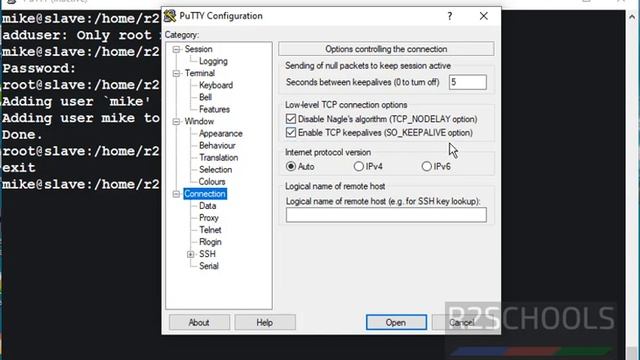Open the Appearance category
Image resolution: width=640 pixels, height=360 pixels.
click(x=220, y=133)
